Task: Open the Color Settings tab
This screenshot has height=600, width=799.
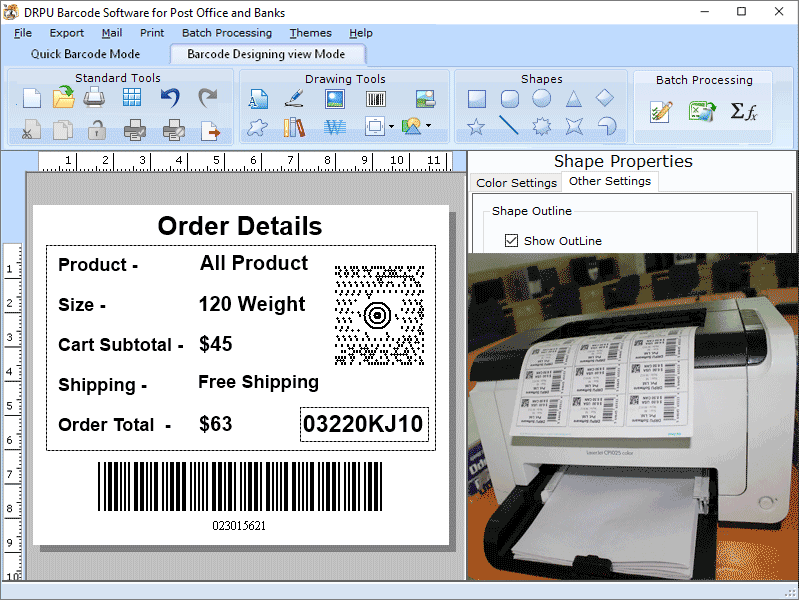Action: pos(516,182)
